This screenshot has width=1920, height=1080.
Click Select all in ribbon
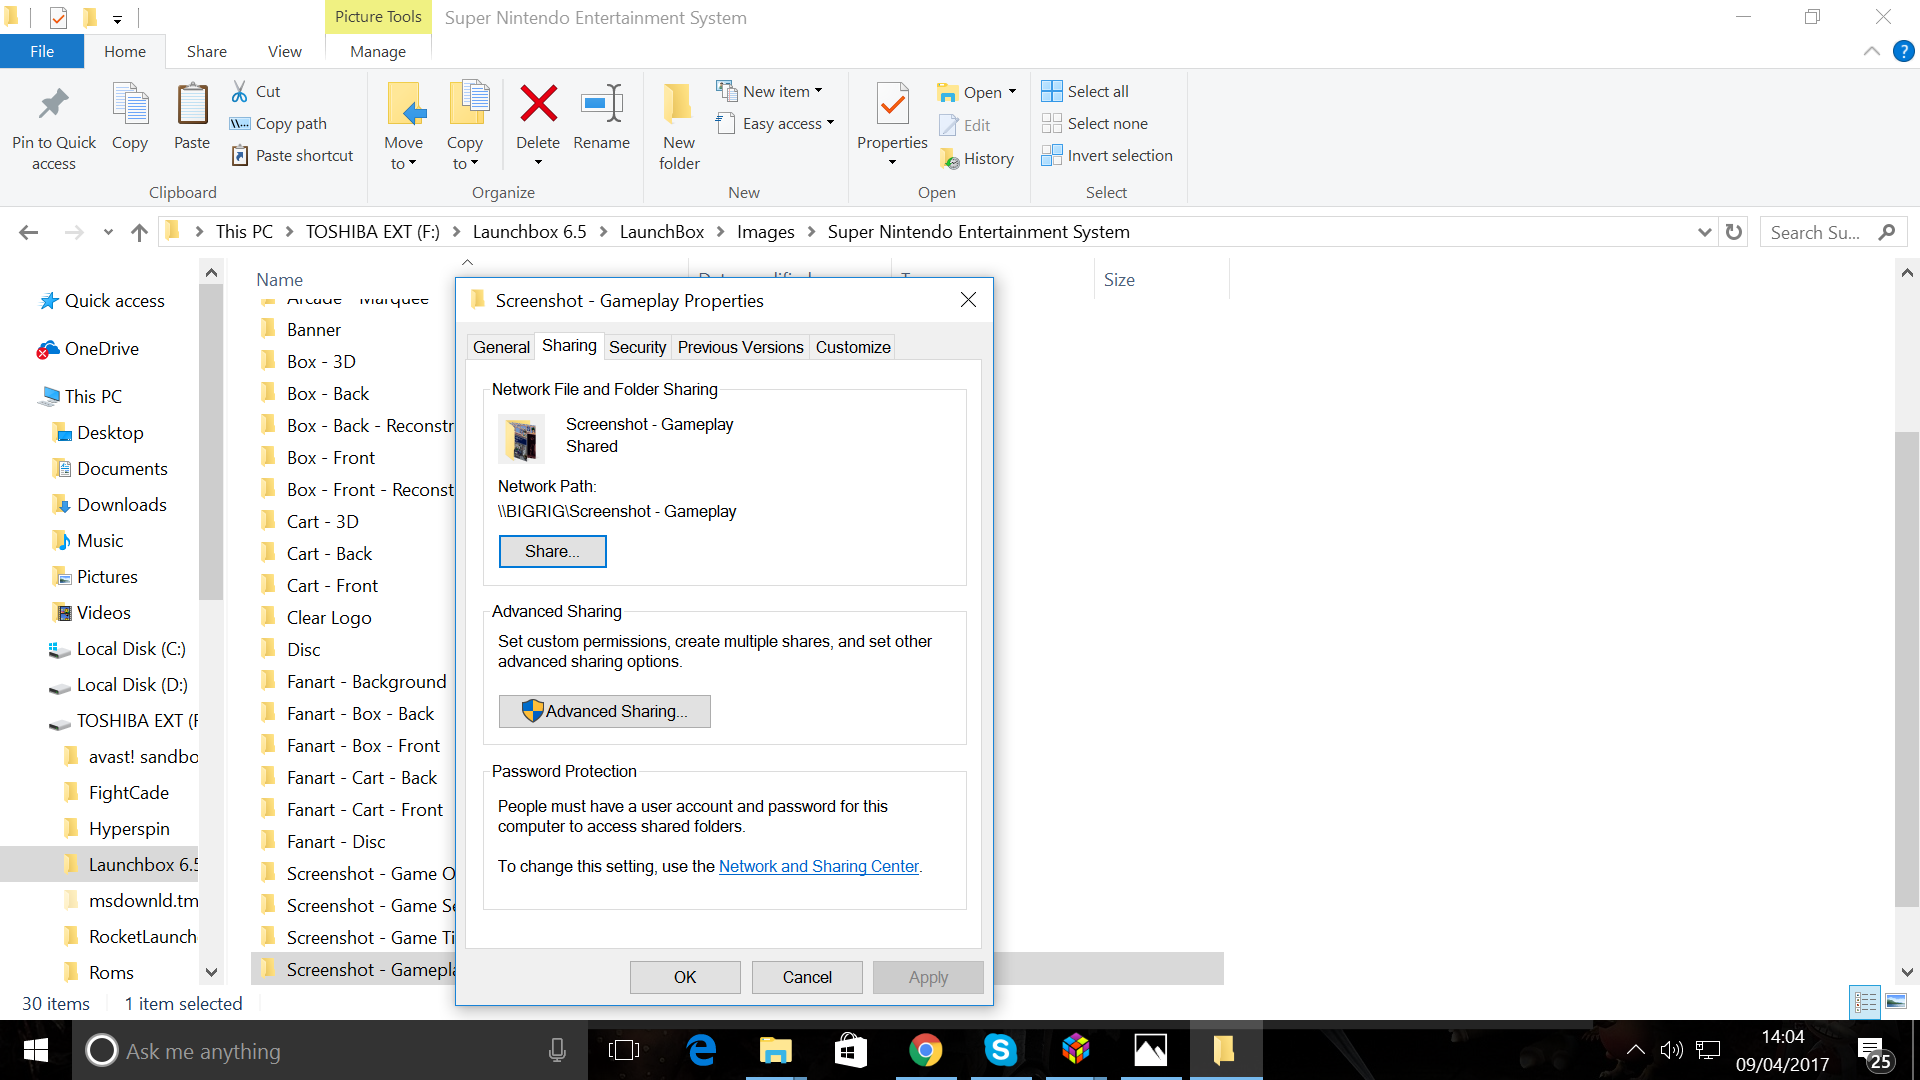1085,91
